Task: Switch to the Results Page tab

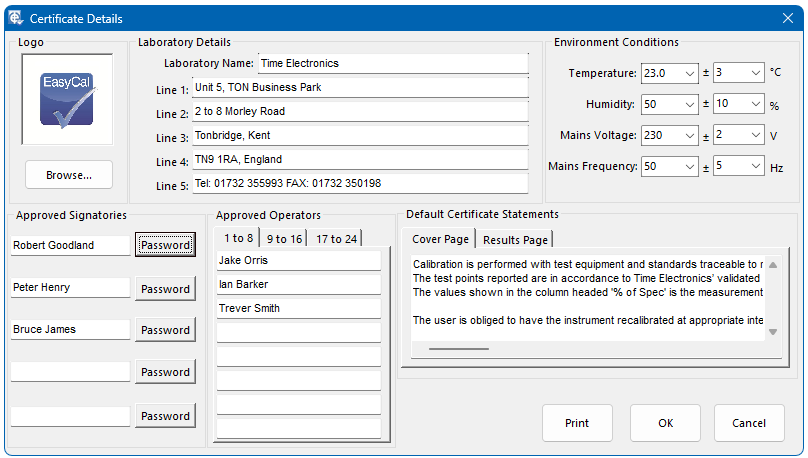Action: pos(515,240)
